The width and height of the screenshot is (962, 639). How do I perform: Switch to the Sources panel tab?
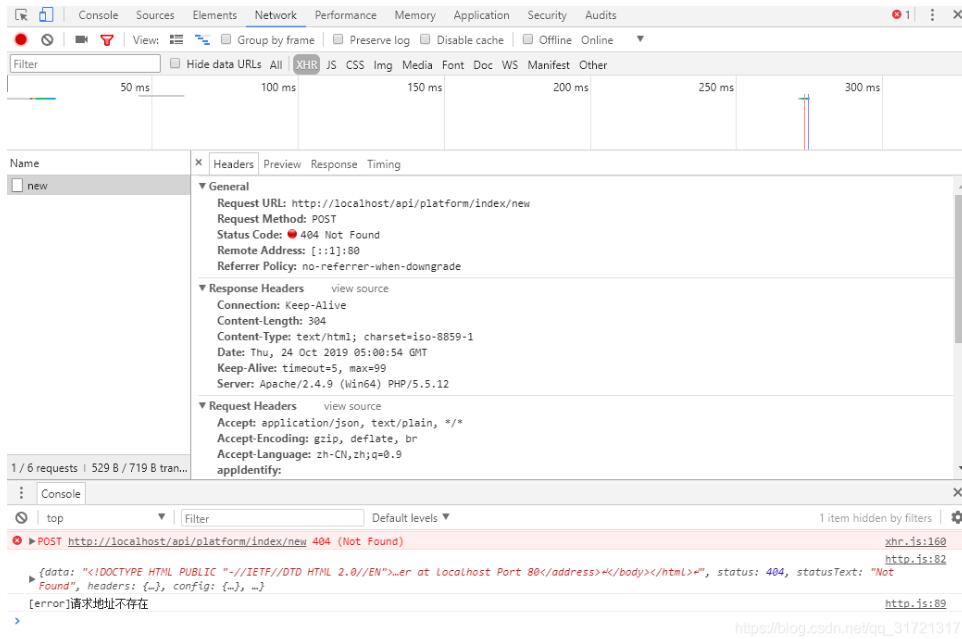click(x=155, y=15)
